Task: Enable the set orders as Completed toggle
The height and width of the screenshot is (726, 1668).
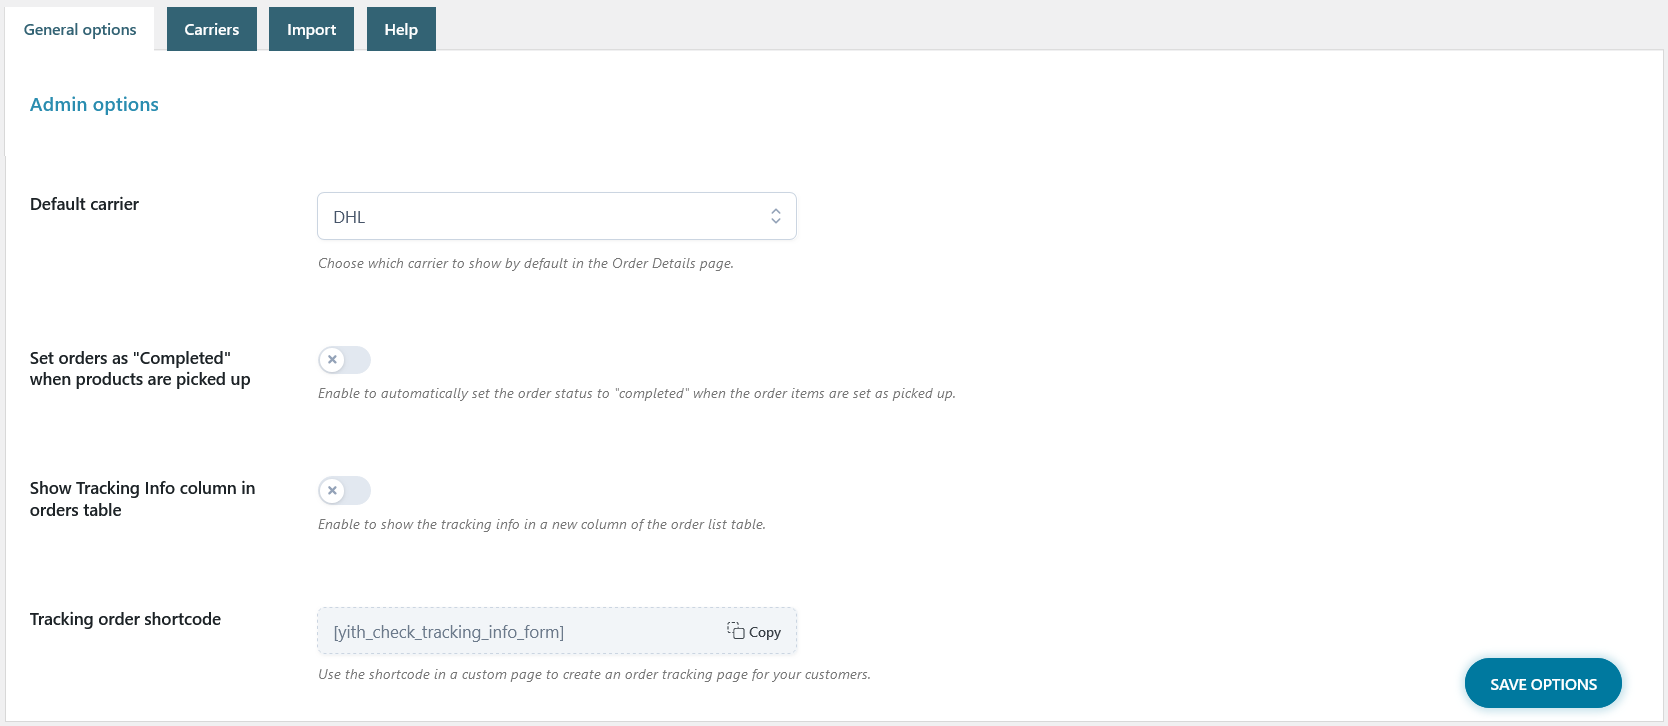Action: (344, 360)
